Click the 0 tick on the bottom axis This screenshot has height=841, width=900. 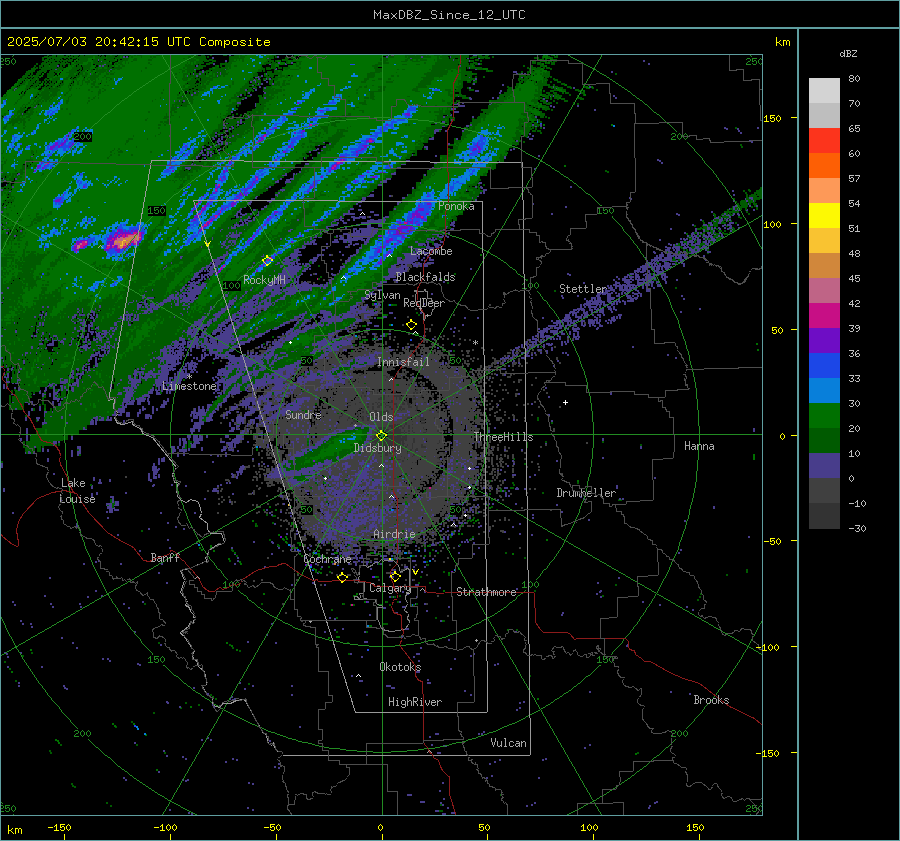pyautogui.click(x=380, y=828)
